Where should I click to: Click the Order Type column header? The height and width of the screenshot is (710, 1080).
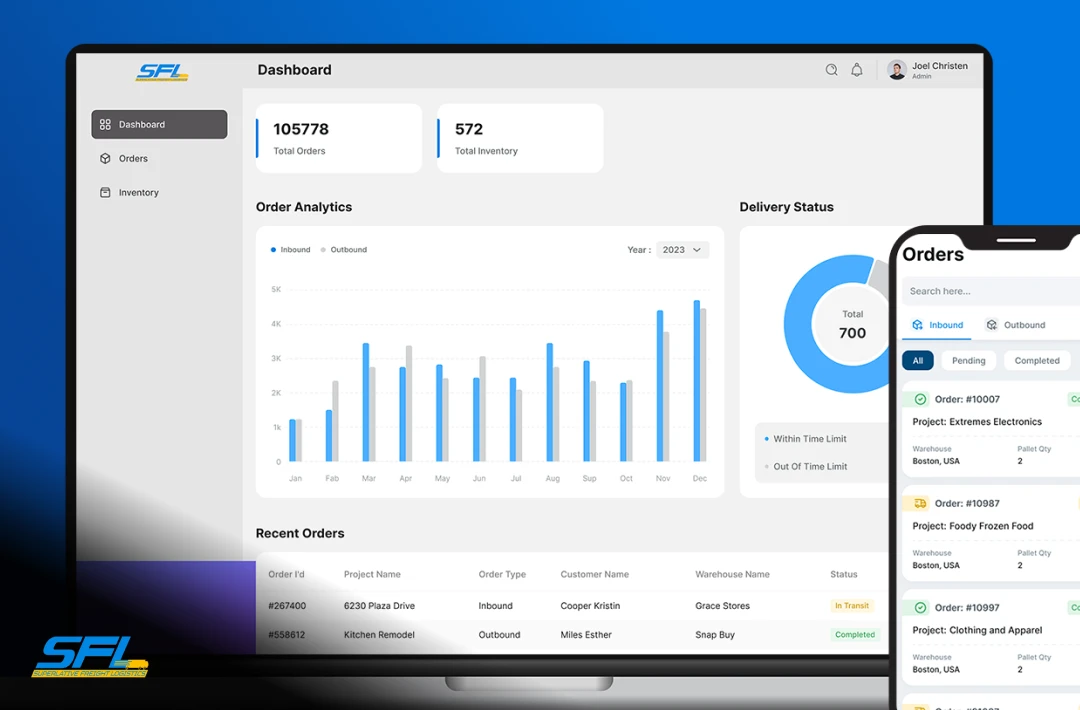point(502,574)
